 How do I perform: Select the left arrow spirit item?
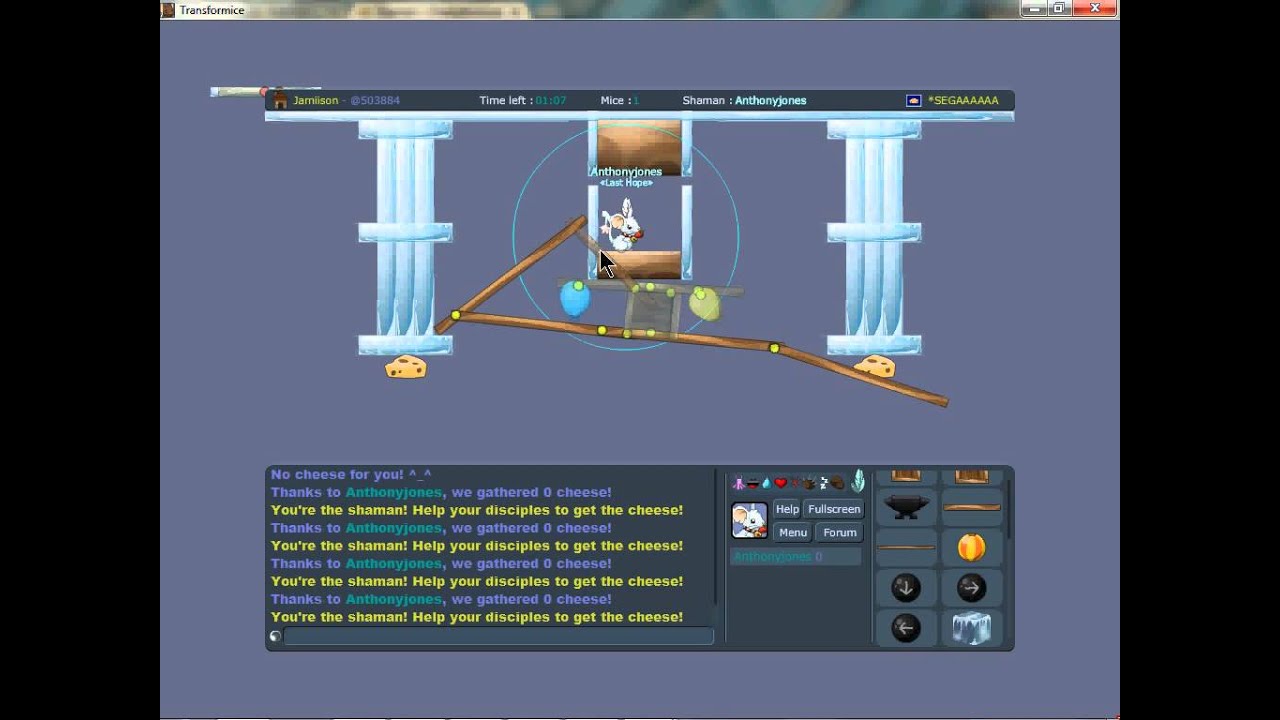click(x=906, y=628)
